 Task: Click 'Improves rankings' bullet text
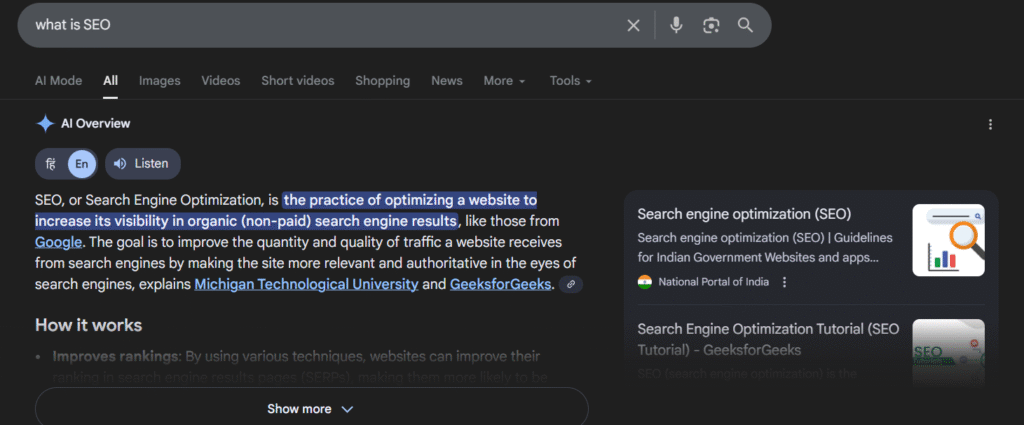[x=116, y=356]
